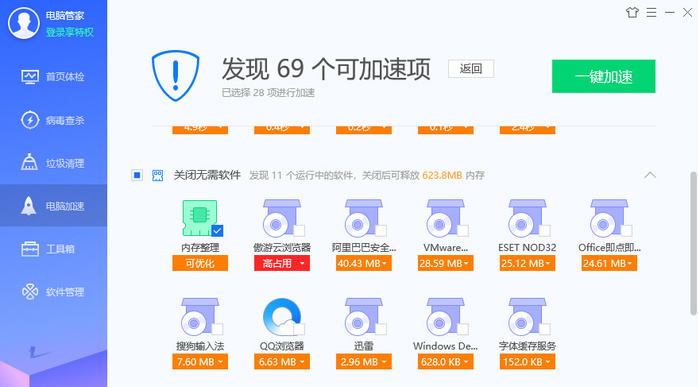Click the Office即点即用 software icon
Image resolution: width=698 pixels, height=387 pixels.
(x=609, y=218)
